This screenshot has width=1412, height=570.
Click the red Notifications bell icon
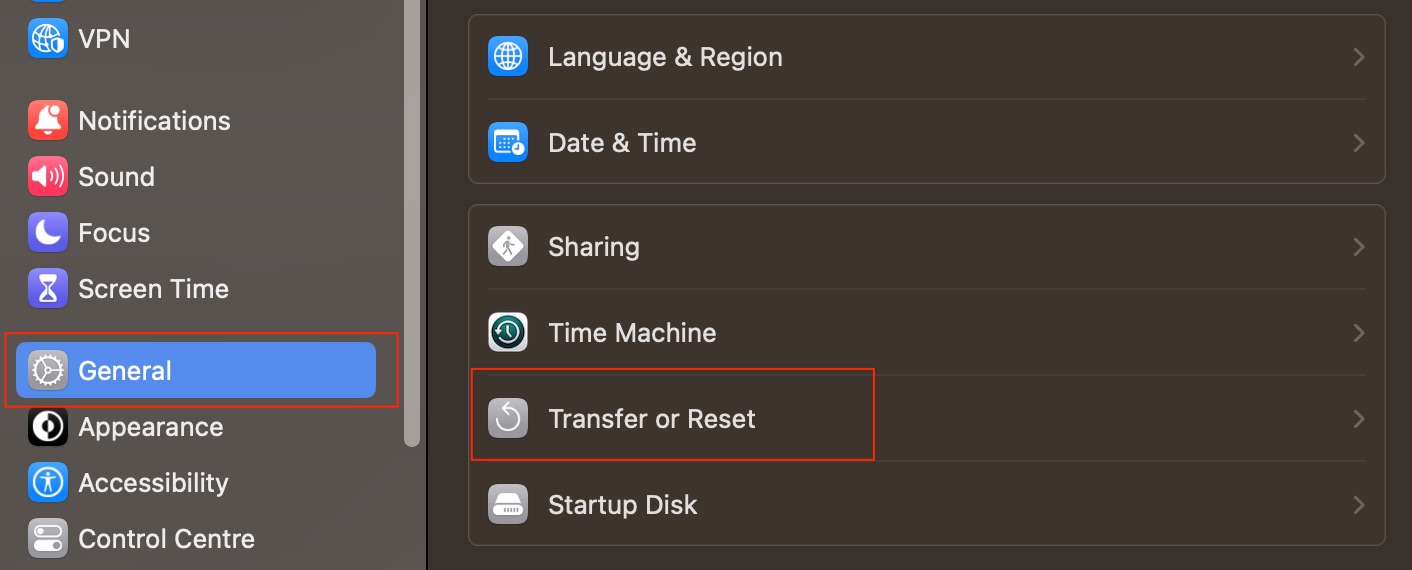coord(48,121)
